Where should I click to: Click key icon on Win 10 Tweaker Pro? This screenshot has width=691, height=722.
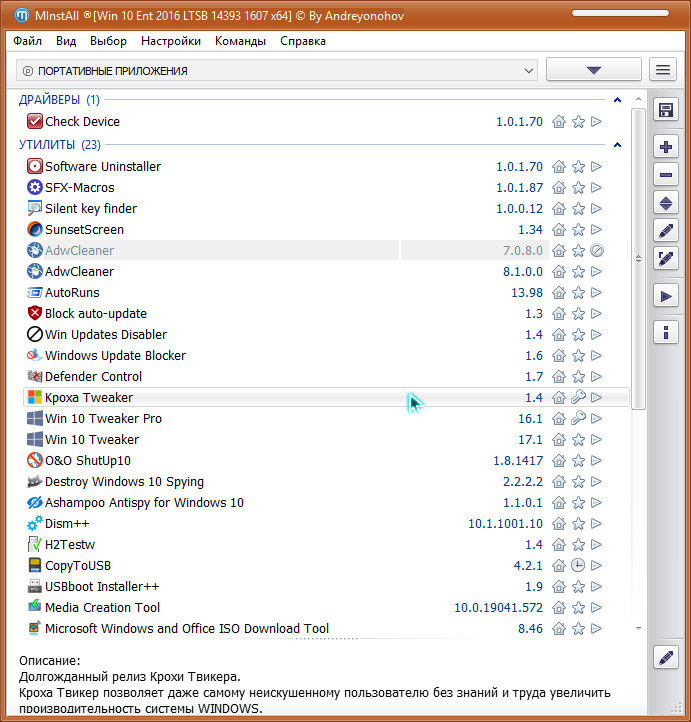pyautogui.click(x=578, y=419)
